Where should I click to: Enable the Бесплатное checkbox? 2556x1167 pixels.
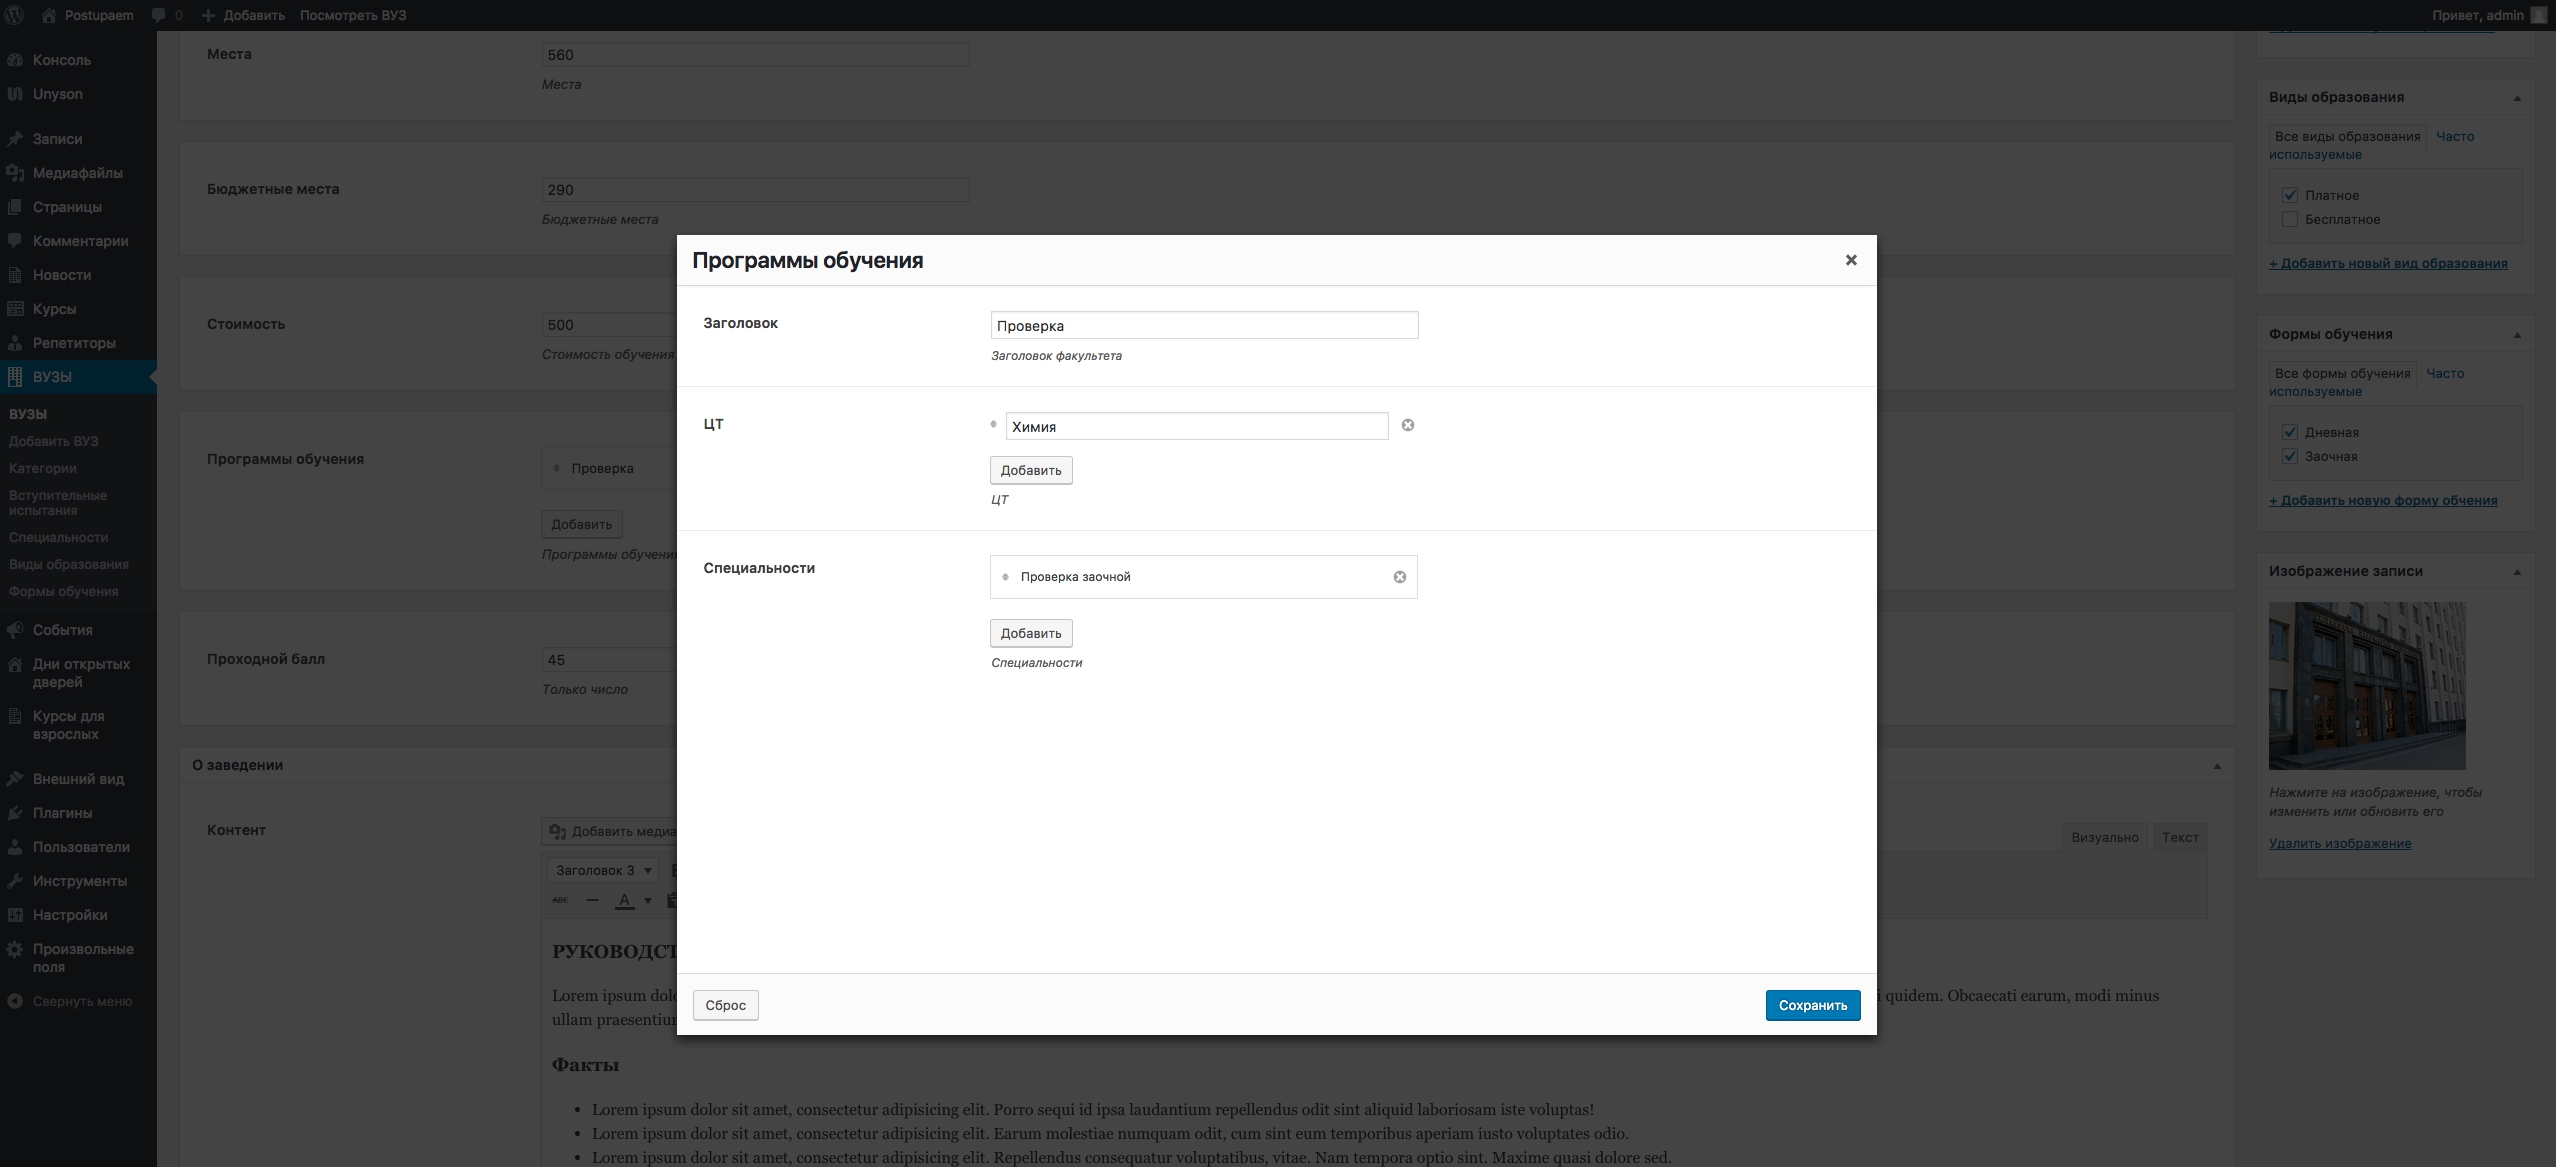click(x=2289, y=219)
